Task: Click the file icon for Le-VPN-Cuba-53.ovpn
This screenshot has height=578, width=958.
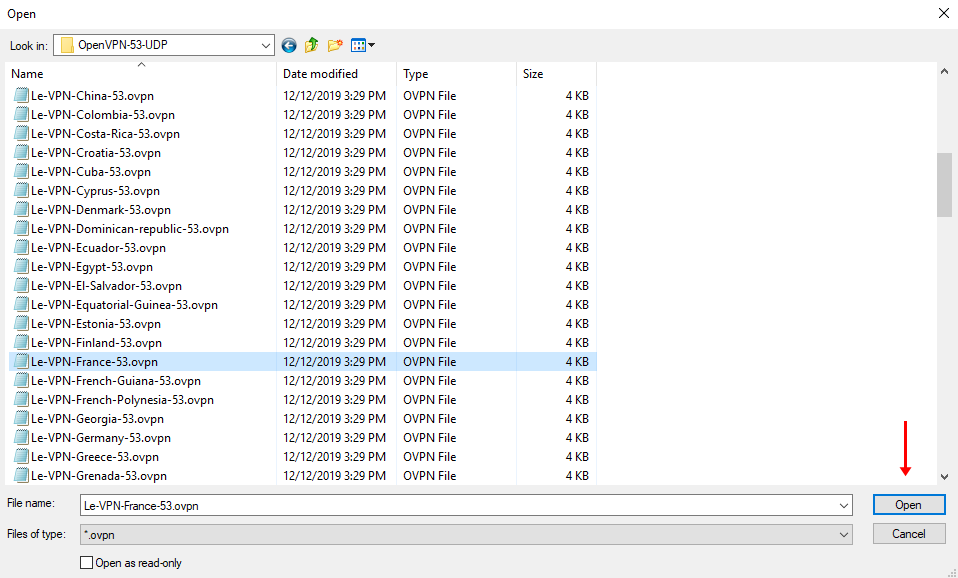Action: tap(21, 171)
